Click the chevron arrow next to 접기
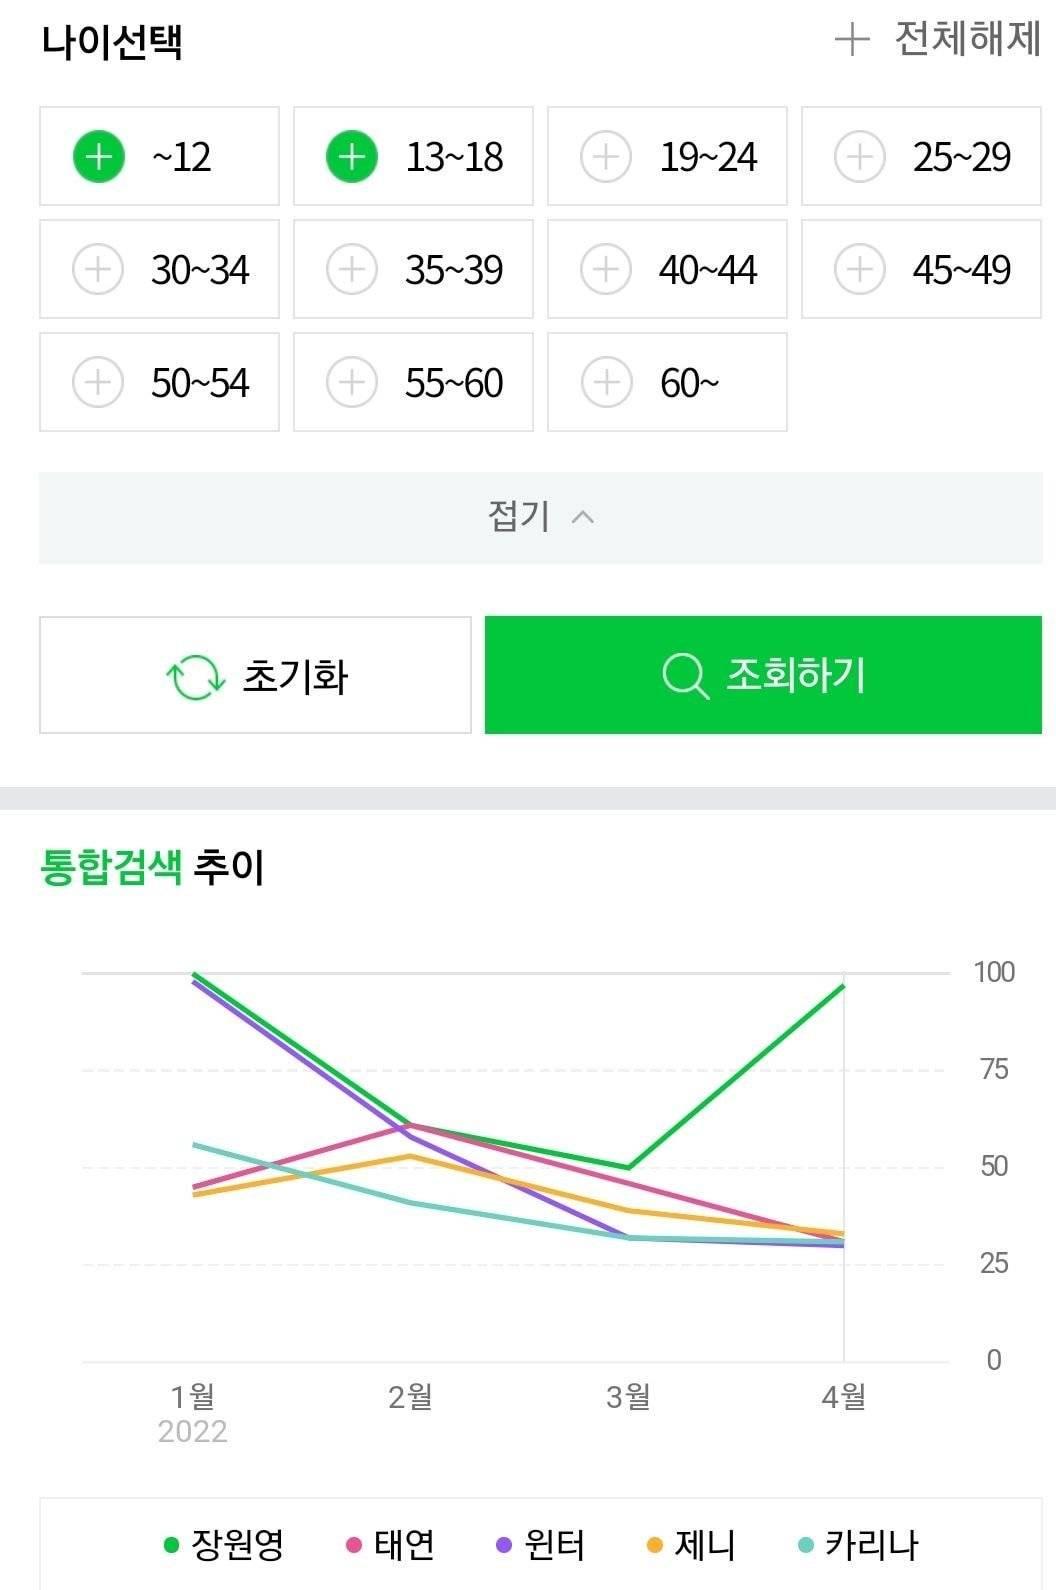 [582, 517]
